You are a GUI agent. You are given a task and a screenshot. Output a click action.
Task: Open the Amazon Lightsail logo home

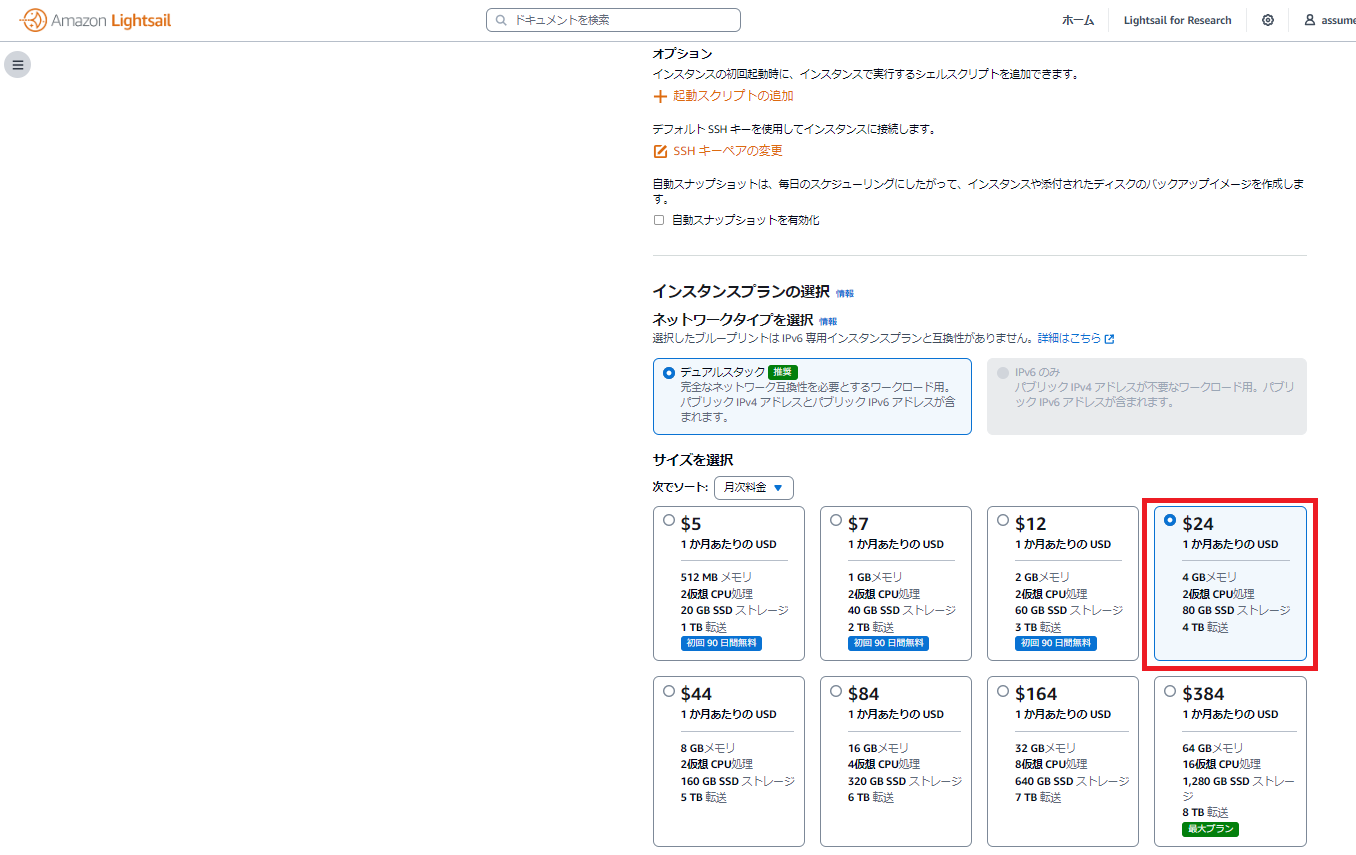point(95,20)
